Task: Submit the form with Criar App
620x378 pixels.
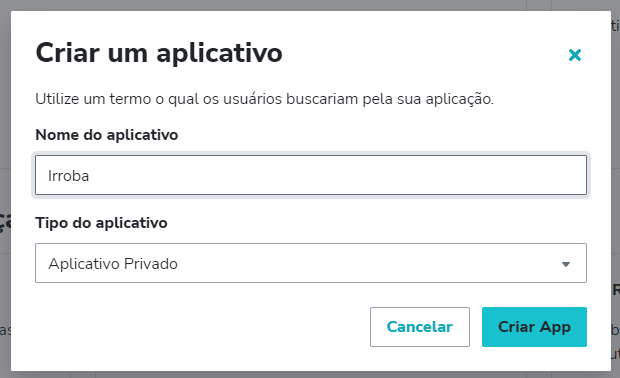Action: click(x=534, y=327)
